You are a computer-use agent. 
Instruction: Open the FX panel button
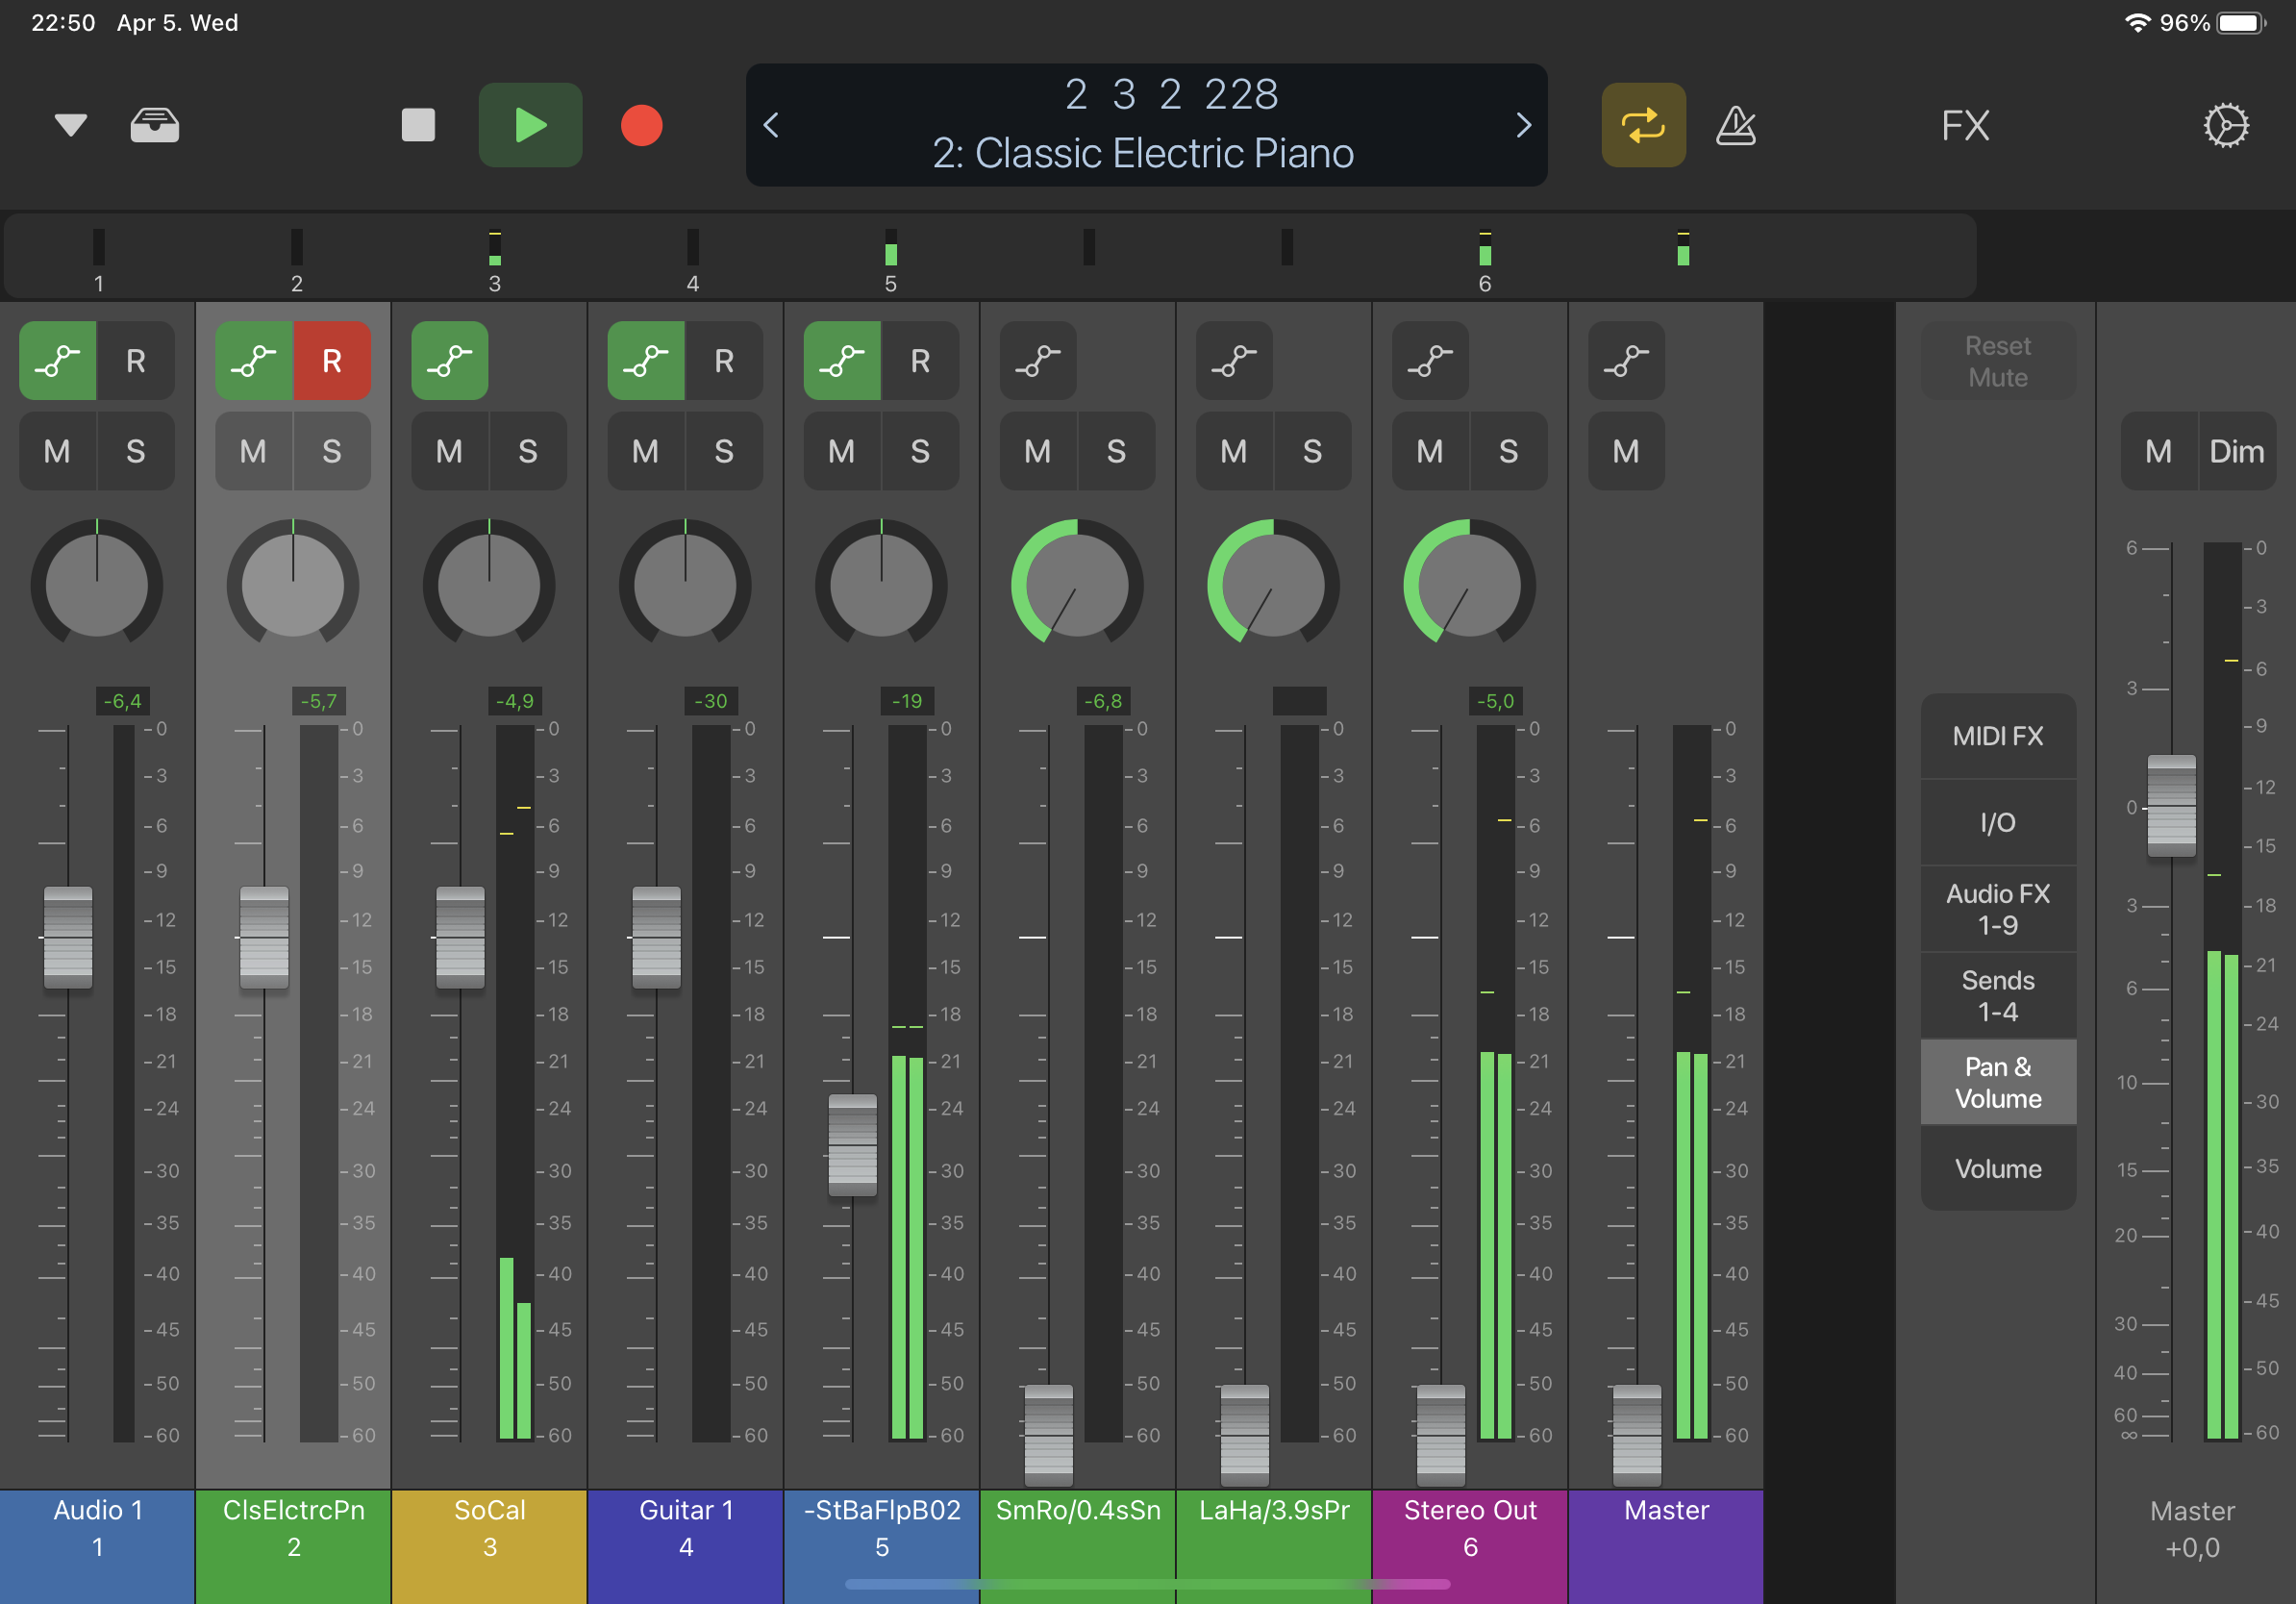tap(1964, 125)
